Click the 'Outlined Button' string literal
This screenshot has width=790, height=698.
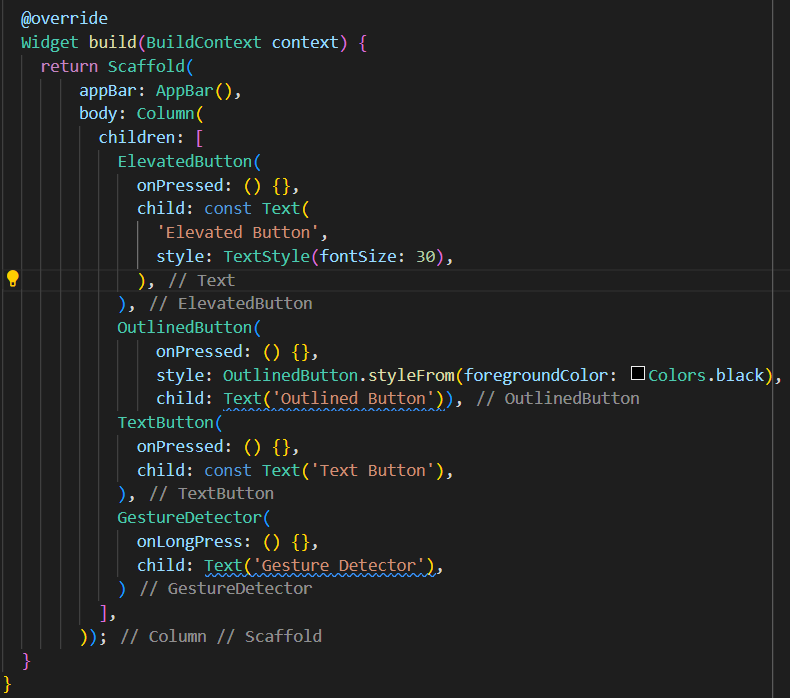click(x=357, y=399)
